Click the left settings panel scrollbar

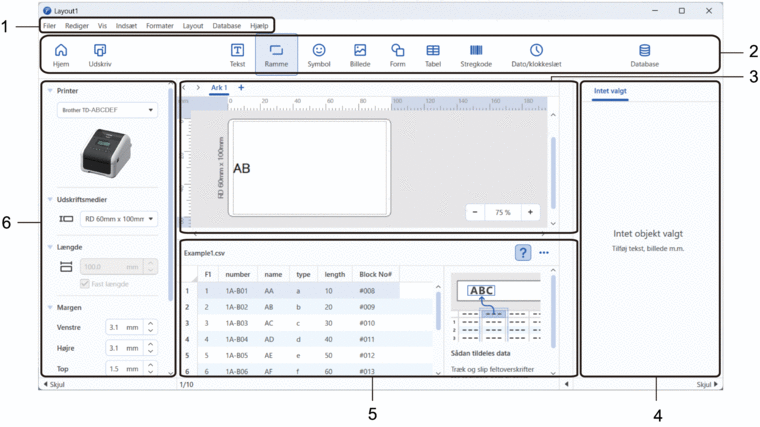coord(171,194)
